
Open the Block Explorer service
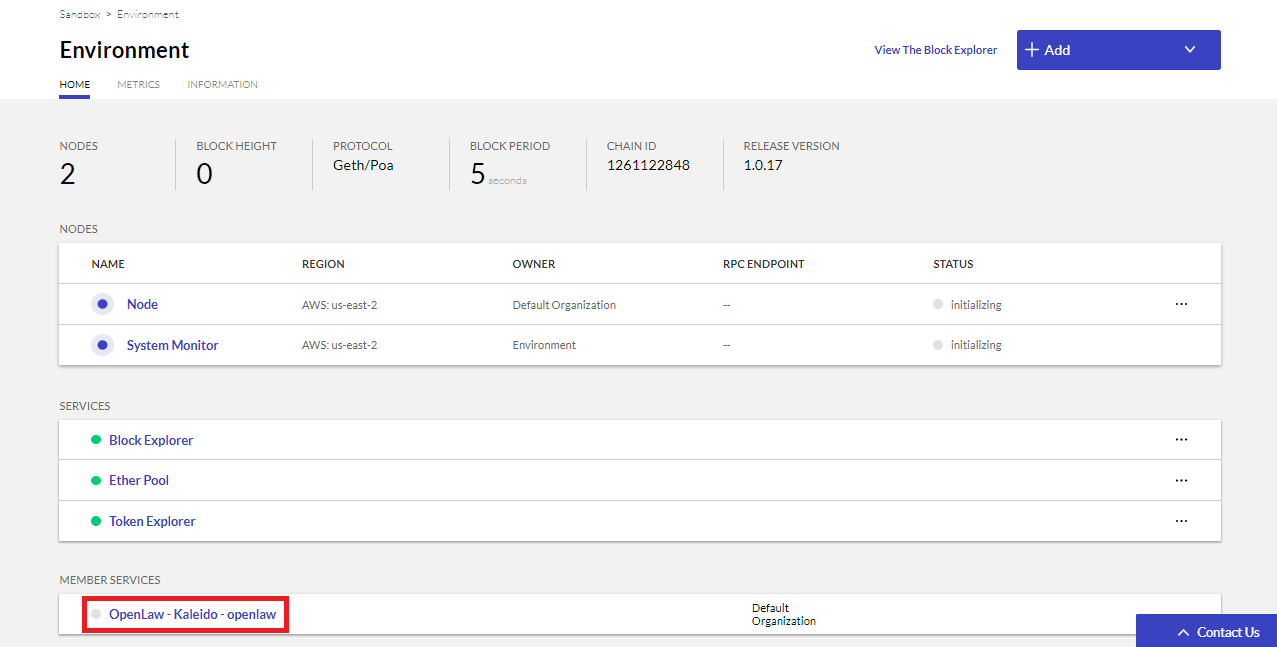point(151,440)
